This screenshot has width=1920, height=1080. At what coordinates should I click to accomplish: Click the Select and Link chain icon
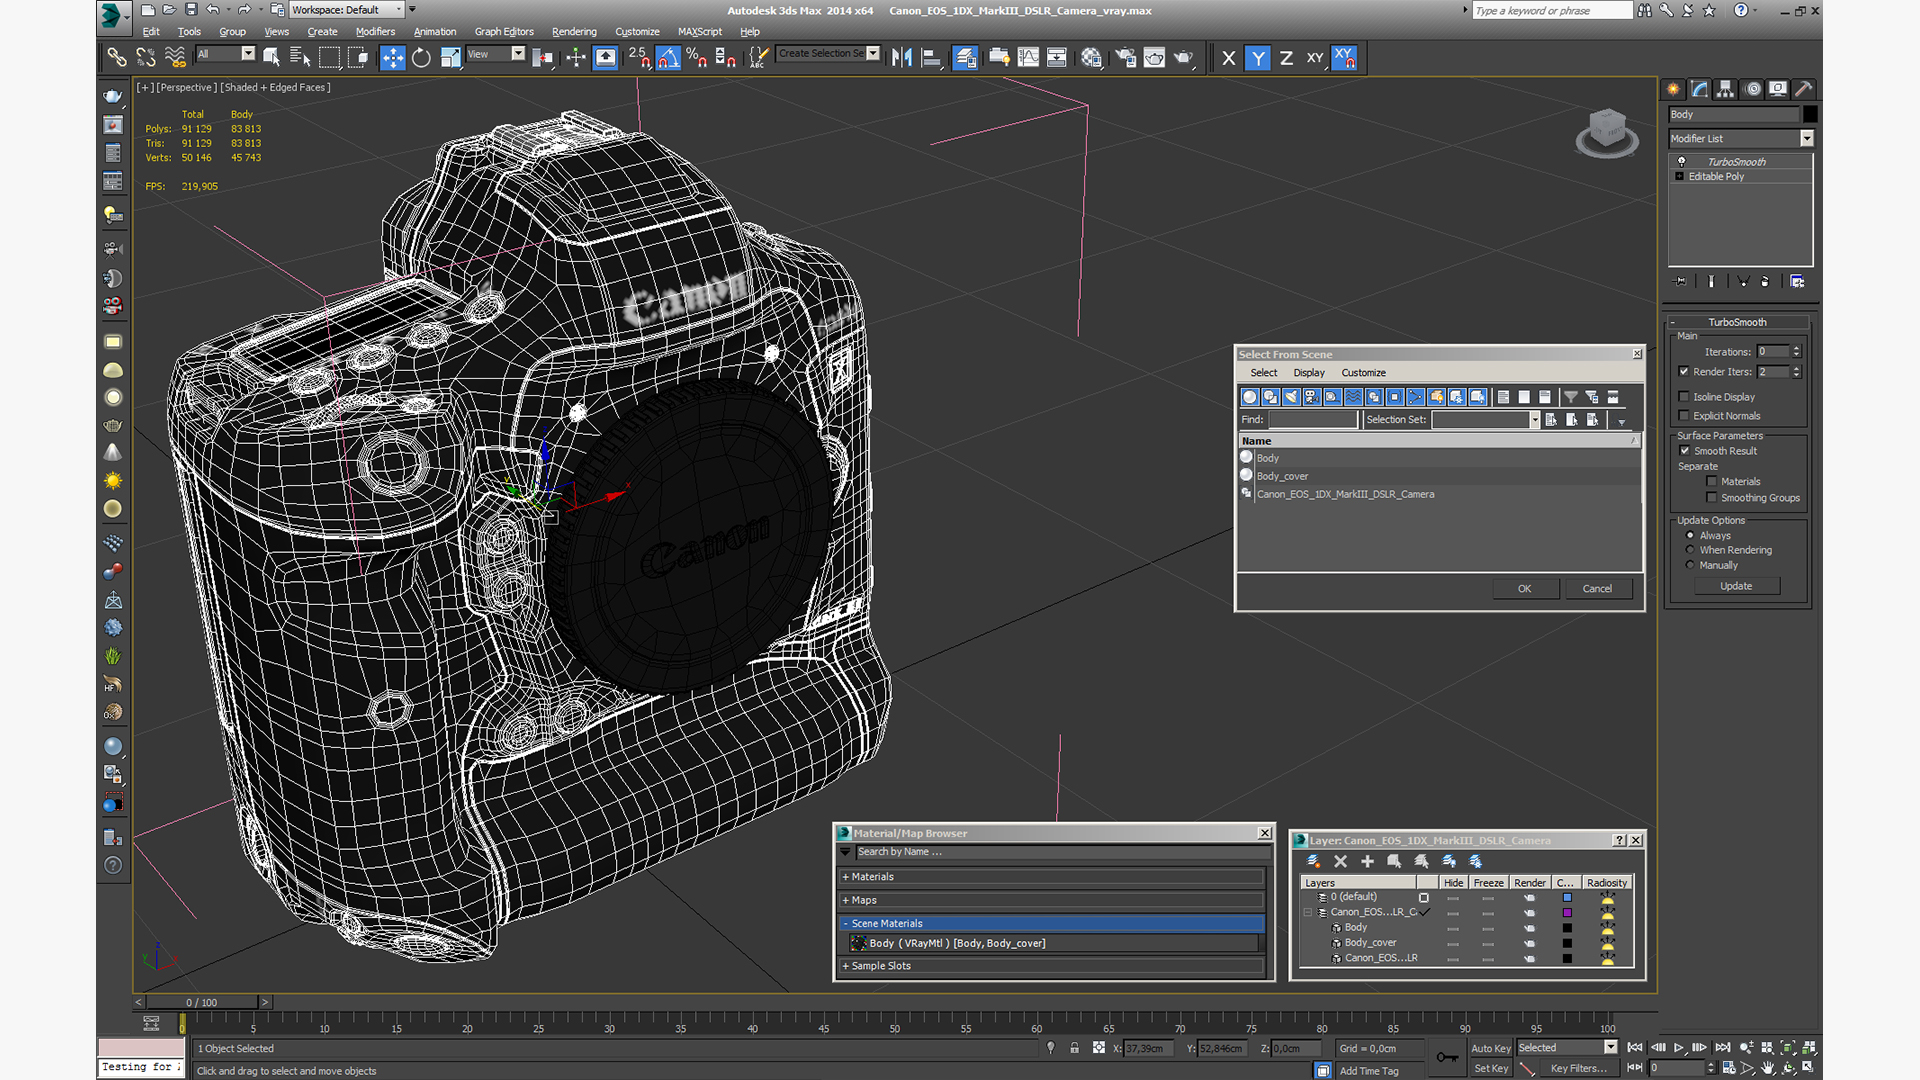pyautogui.click(x=117, y=58)
